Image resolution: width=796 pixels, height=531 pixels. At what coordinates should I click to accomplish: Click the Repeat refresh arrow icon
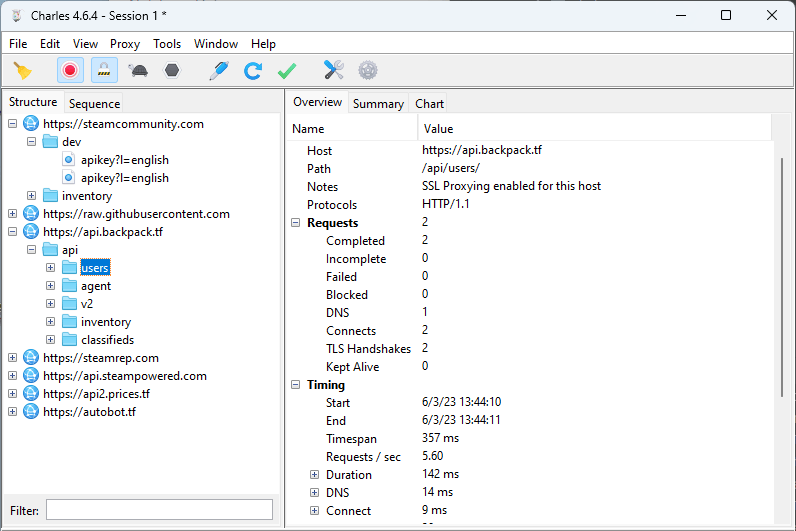[253, 70]
